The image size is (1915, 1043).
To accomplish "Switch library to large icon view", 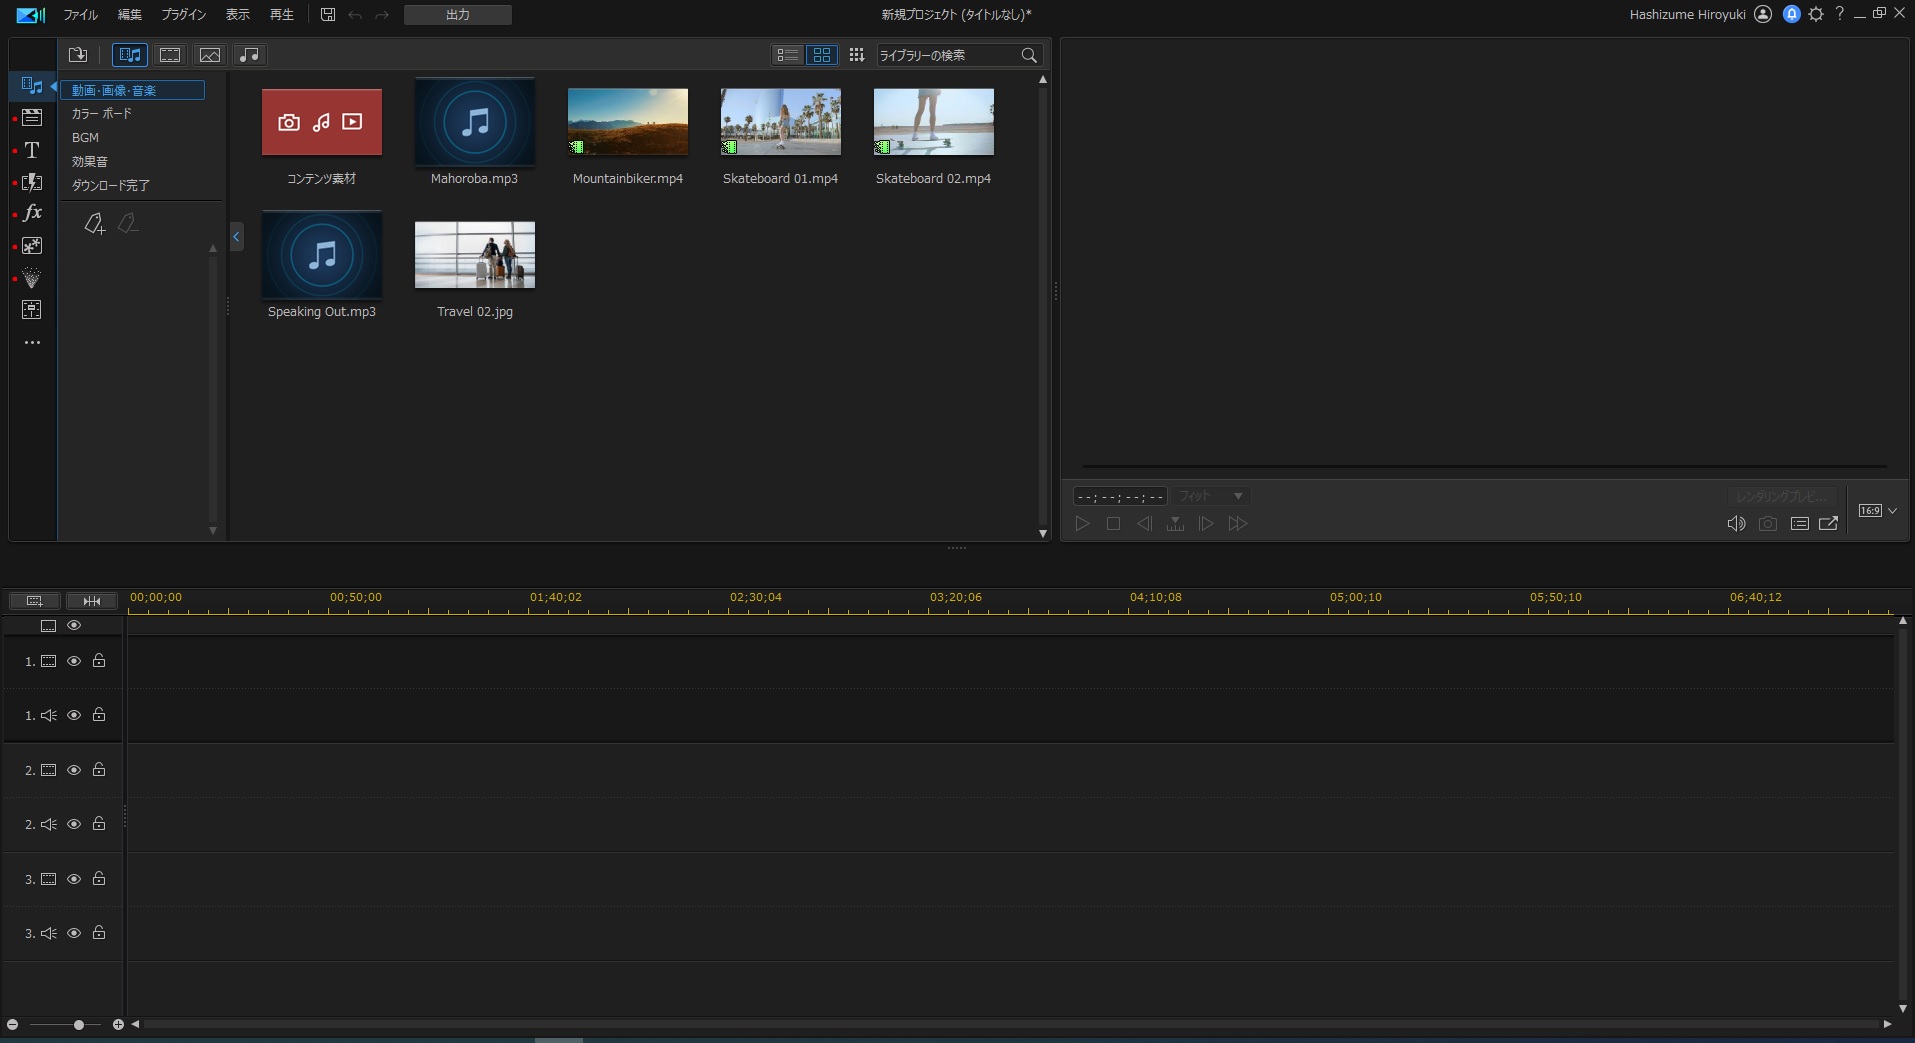I will pos(822,55).
